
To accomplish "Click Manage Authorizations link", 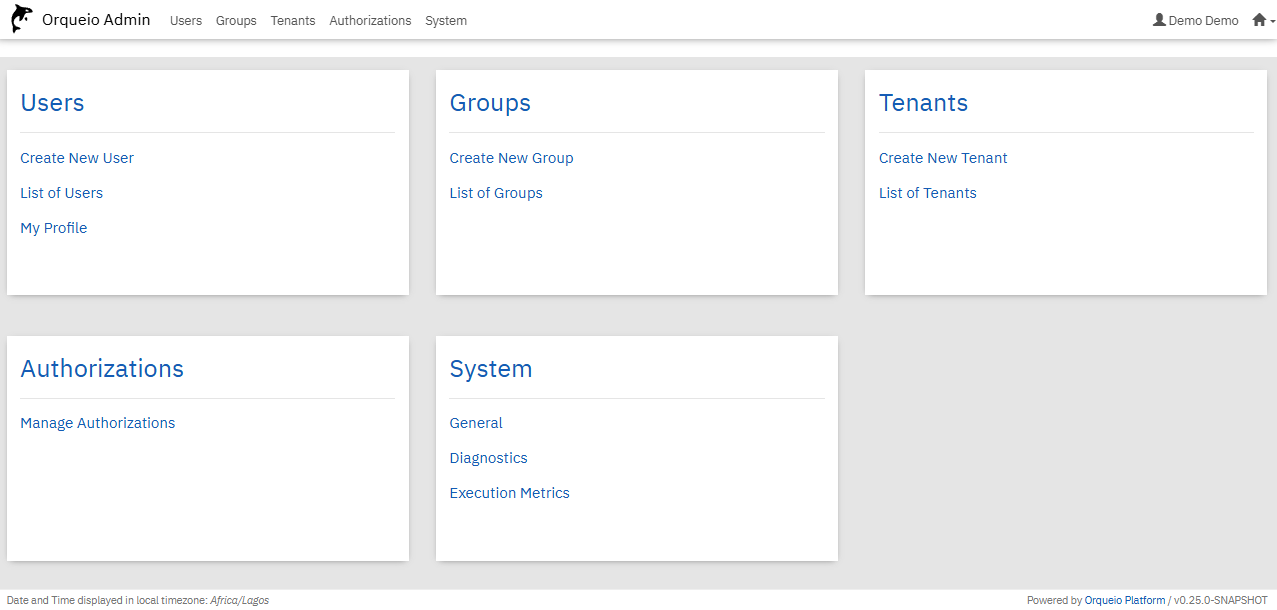I will click(98, 423).
